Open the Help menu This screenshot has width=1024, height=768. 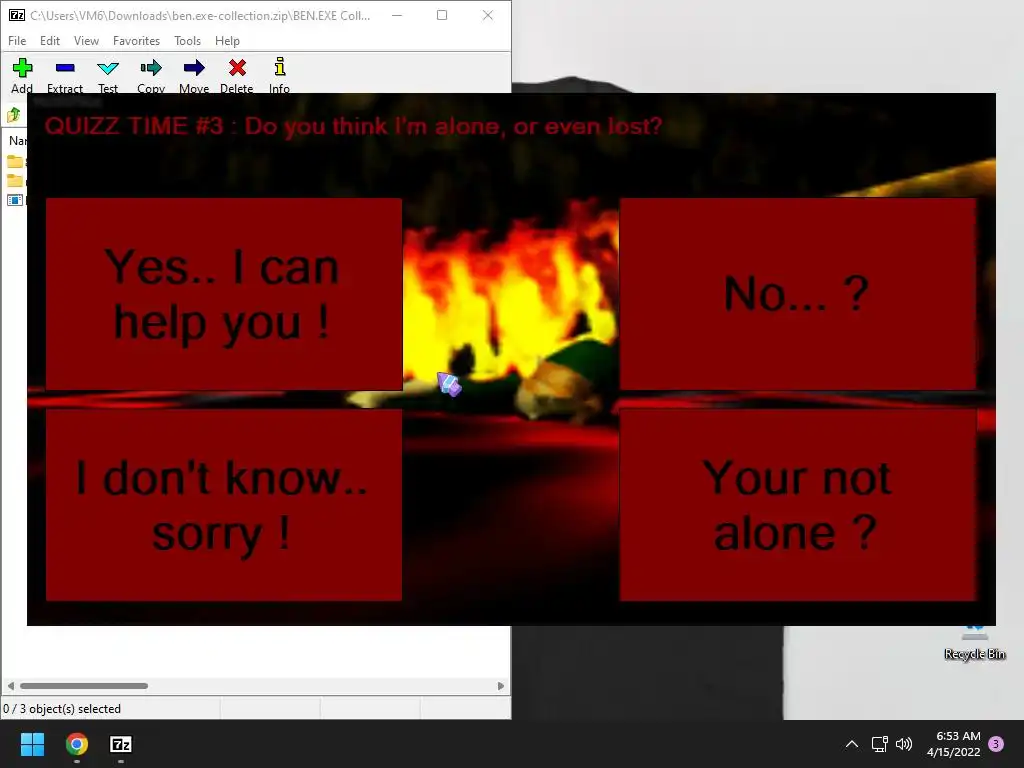[x=227, y=40]
